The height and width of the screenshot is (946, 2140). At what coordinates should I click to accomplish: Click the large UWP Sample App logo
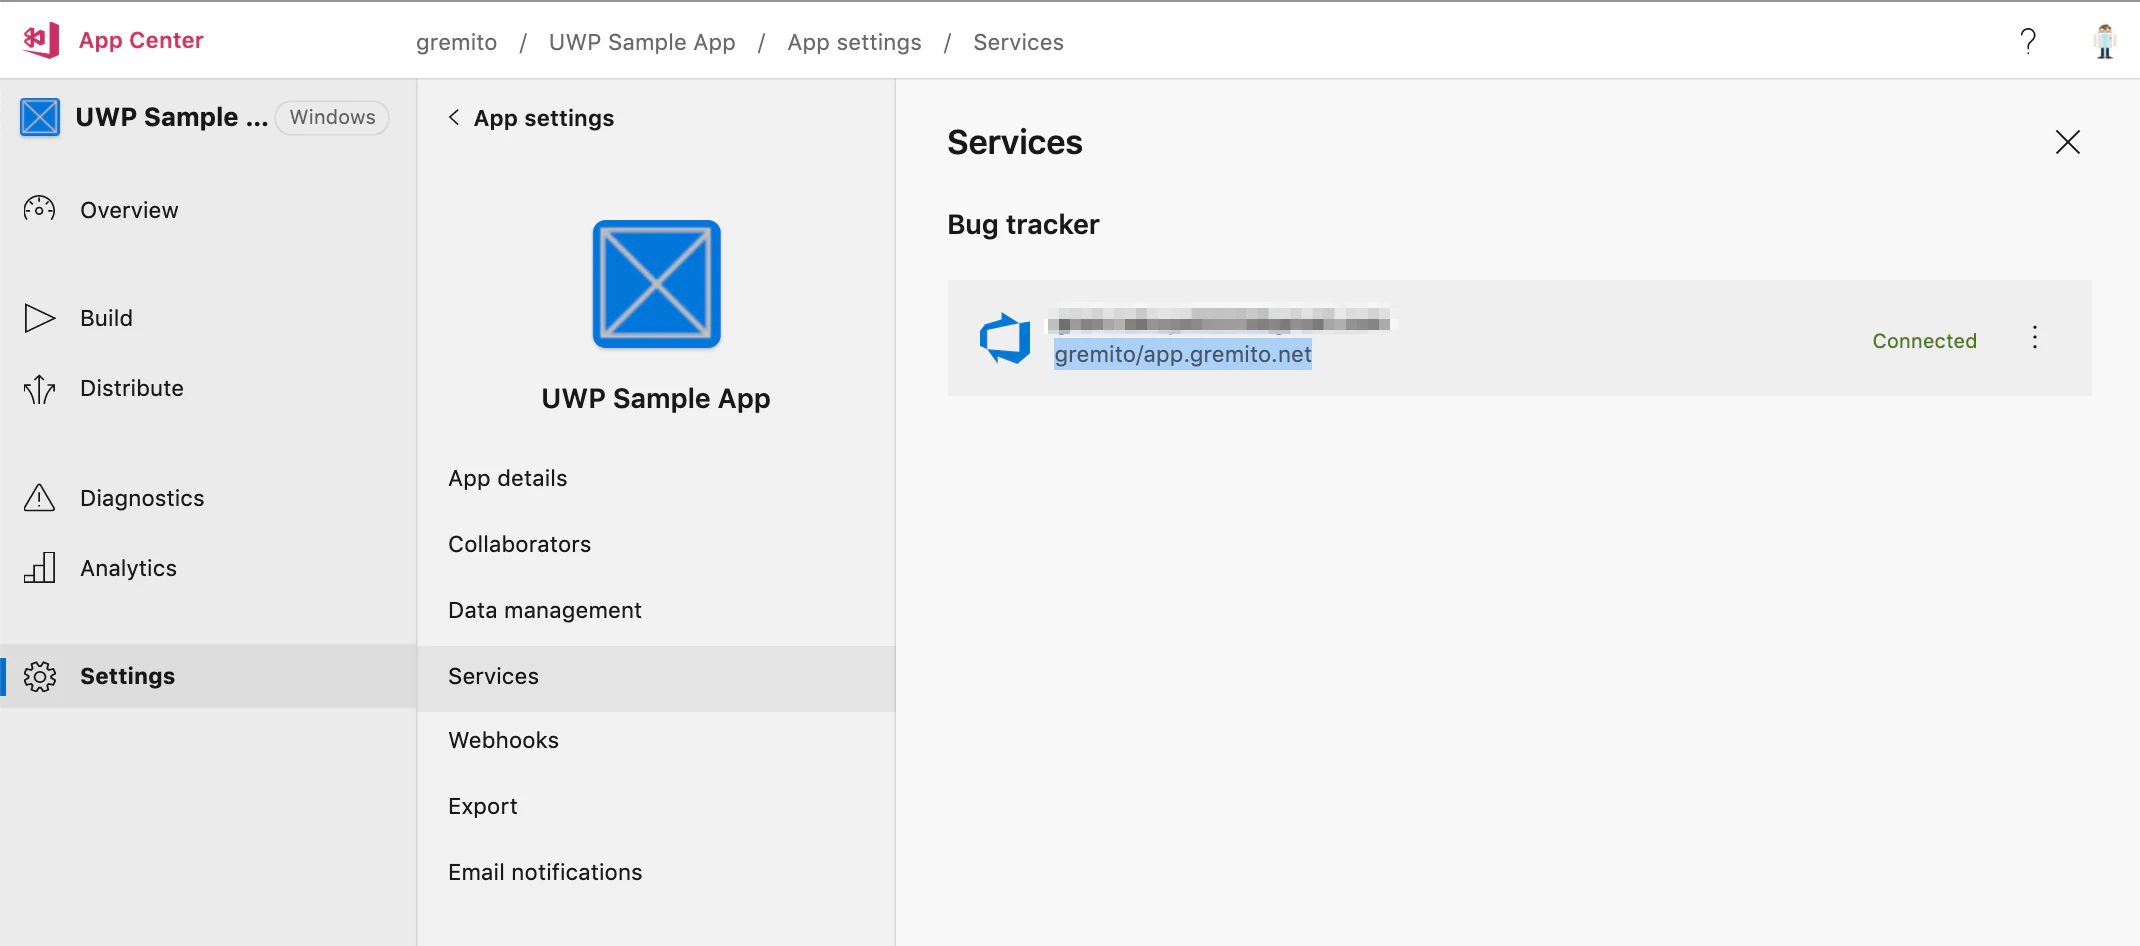pos(656,284)
